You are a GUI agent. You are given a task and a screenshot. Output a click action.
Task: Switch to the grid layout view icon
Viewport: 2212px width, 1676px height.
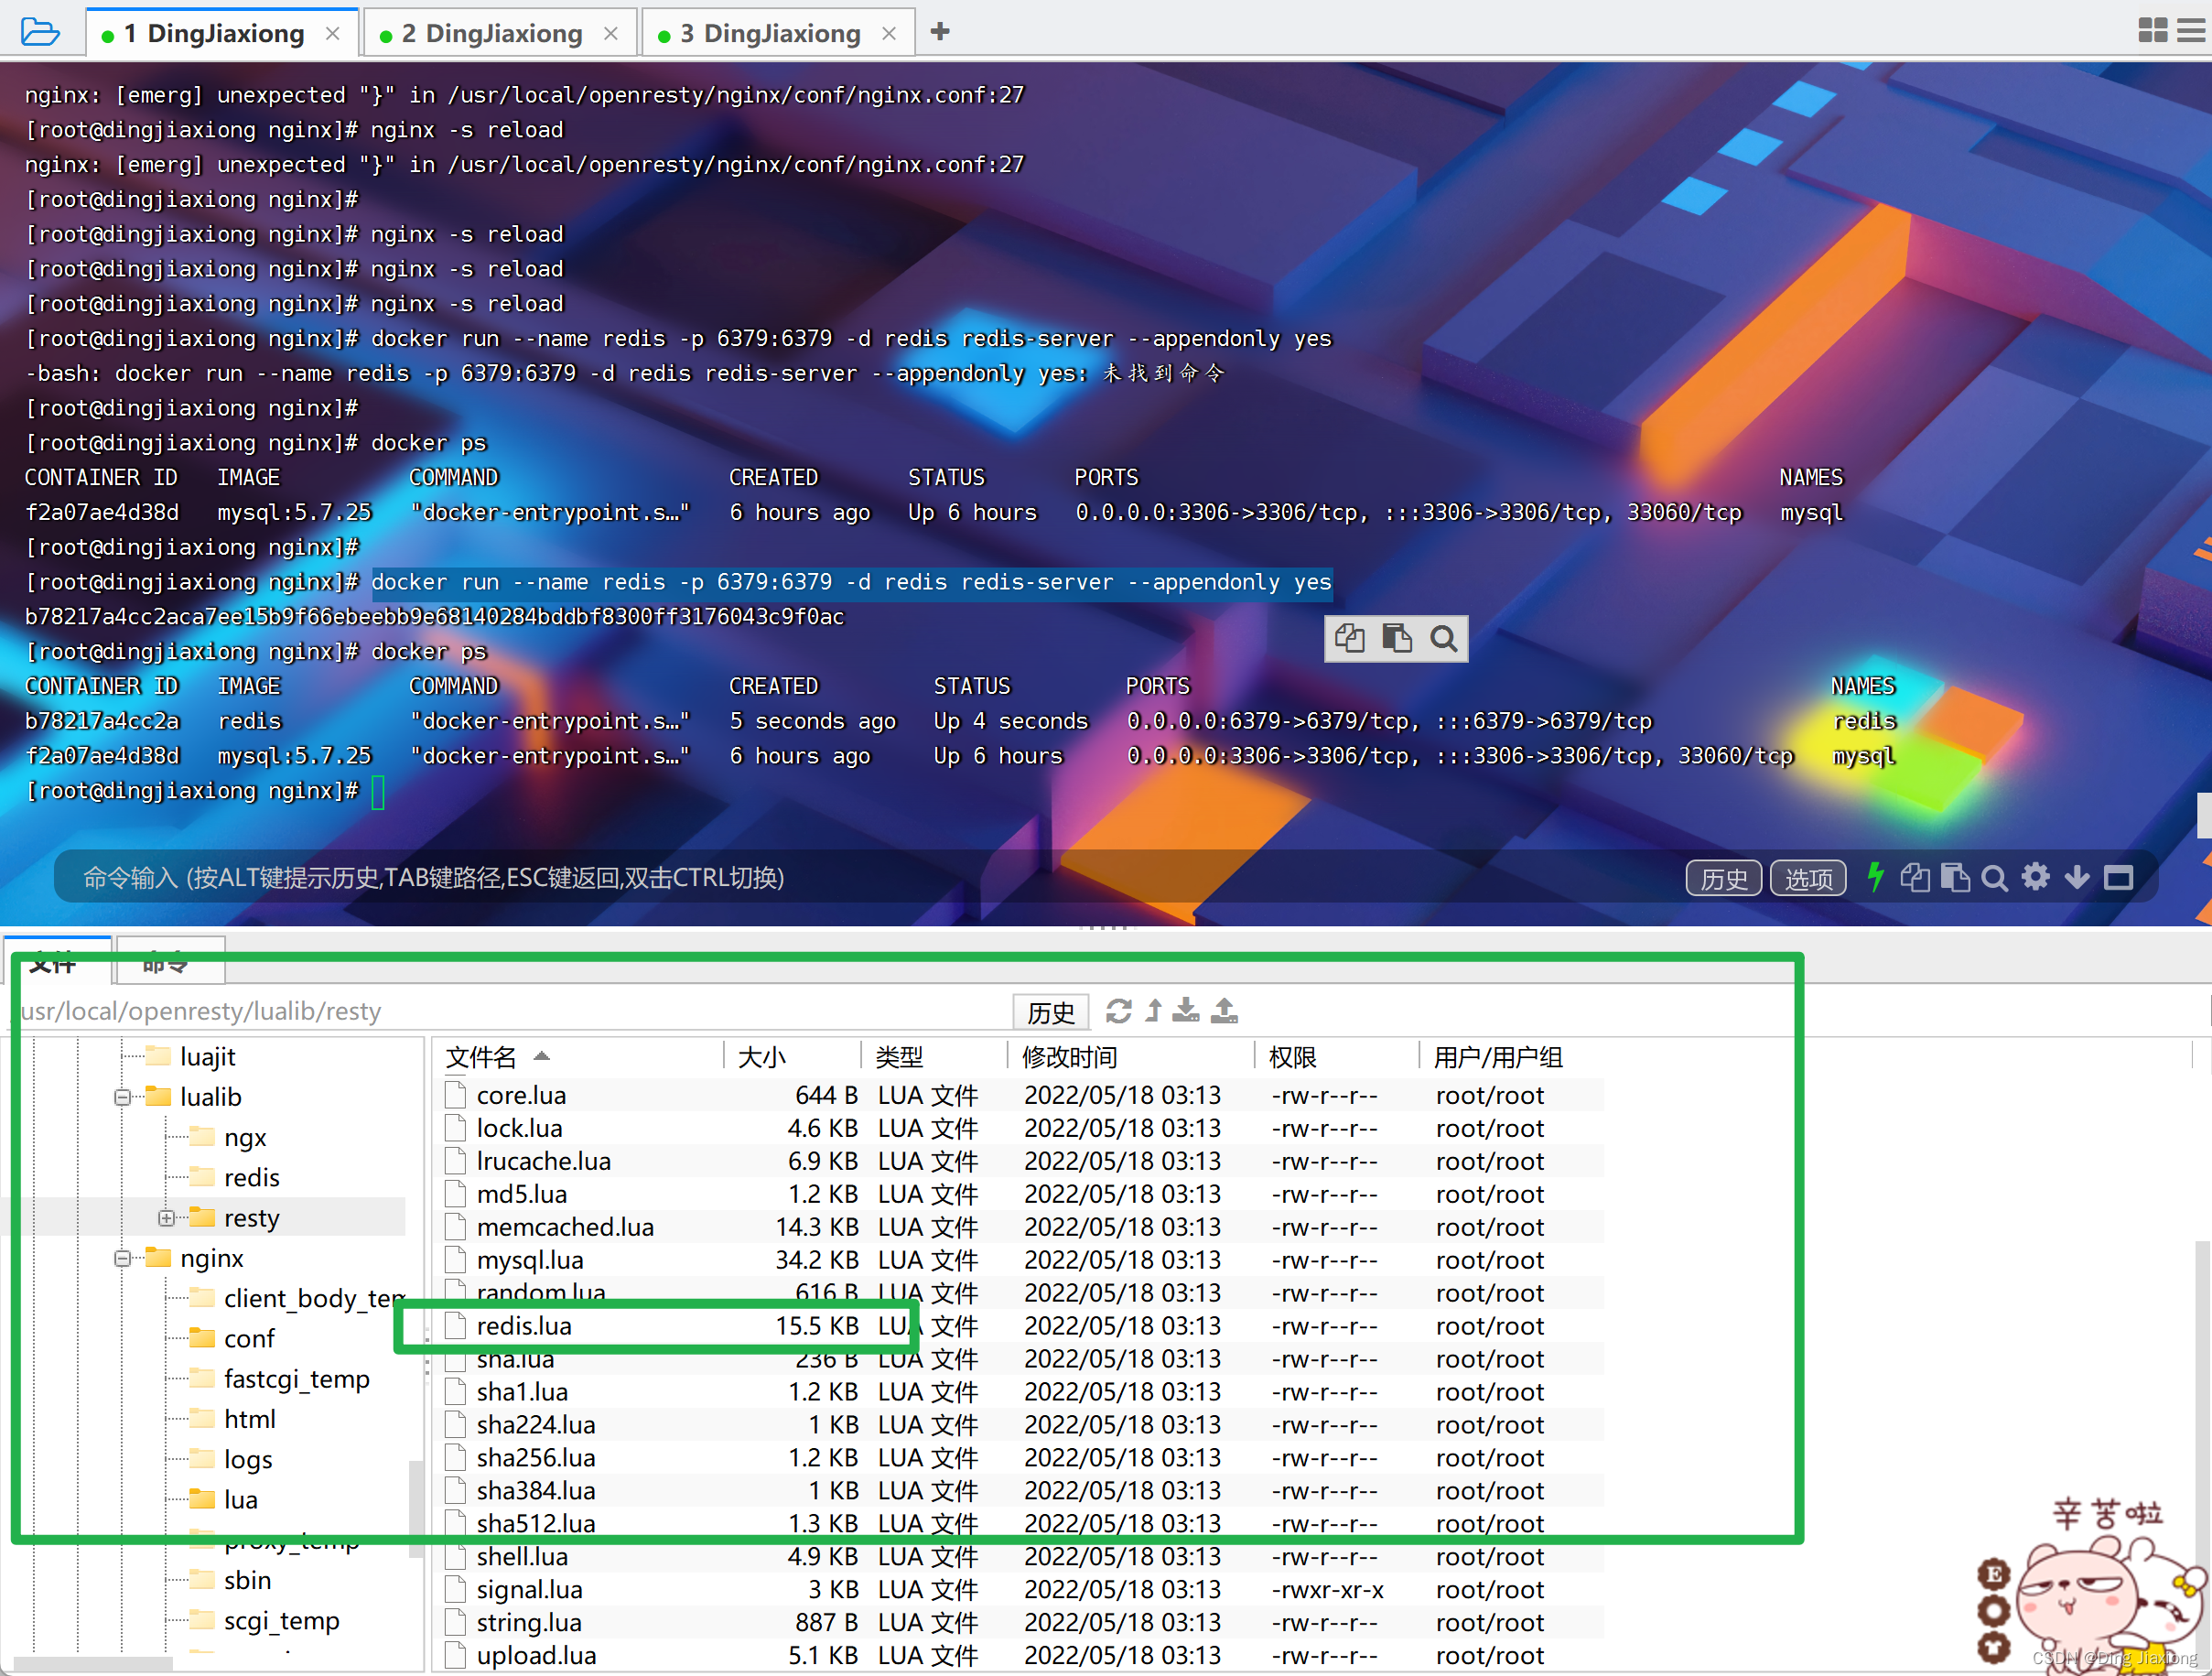point(2153,30)
